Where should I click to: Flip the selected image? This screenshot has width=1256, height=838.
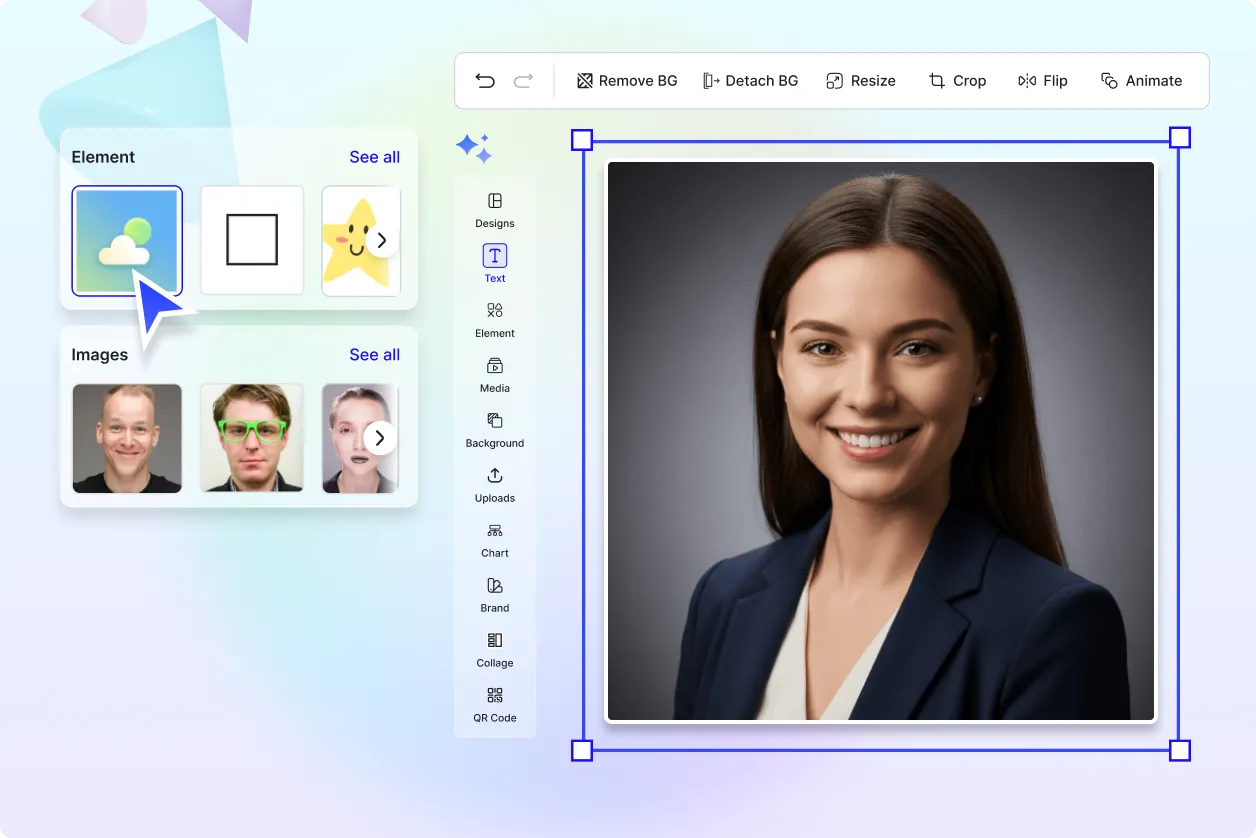pos(1043,80)
